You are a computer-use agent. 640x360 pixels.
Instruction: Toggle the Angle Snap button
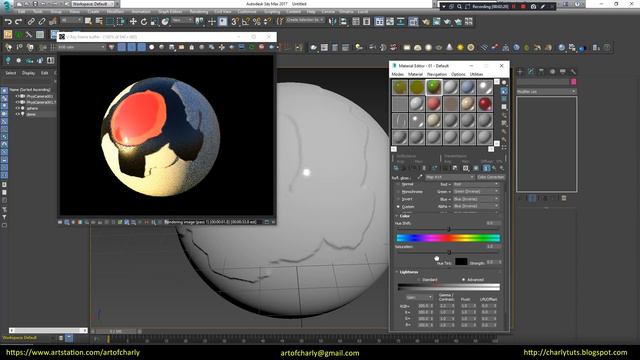pyautogui.click(x=246, y=21)
